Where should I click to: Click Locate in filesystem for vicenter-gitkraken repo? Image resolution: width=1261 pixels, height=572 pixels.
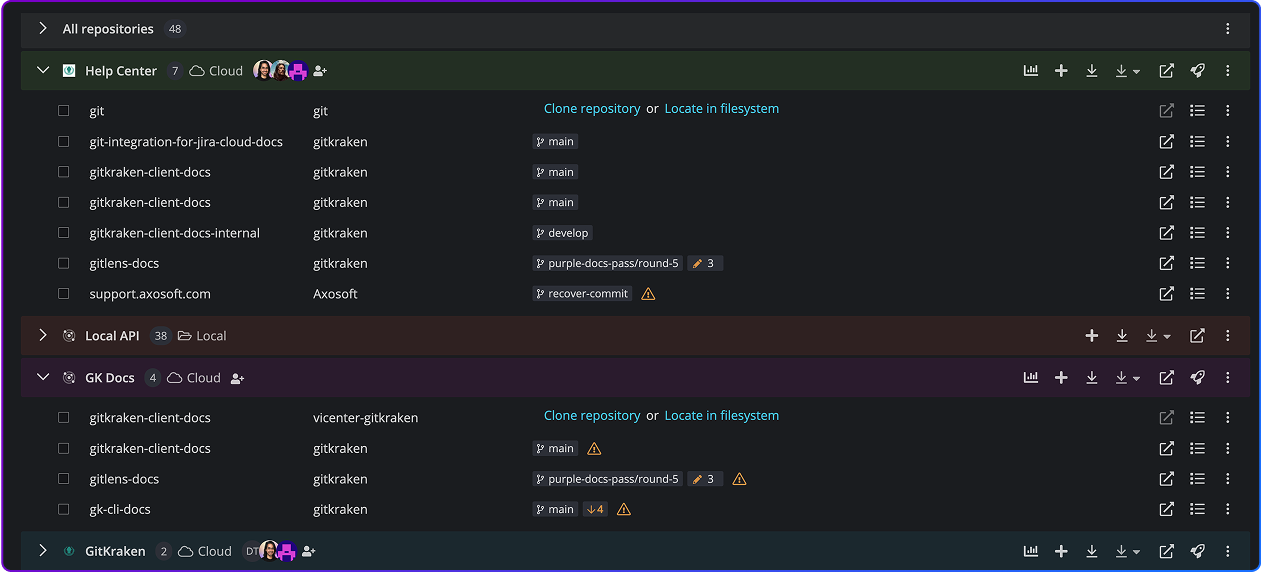pos(721,416)
